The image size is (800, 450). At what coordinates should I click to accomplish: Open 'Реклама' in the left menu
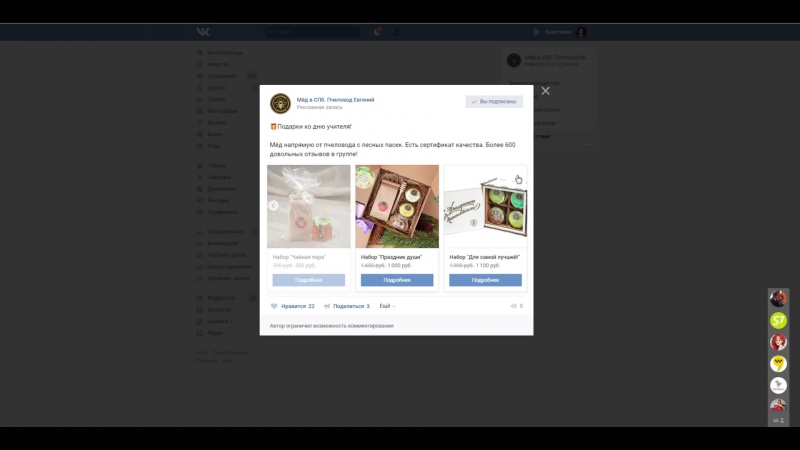[x=218, y=201]
